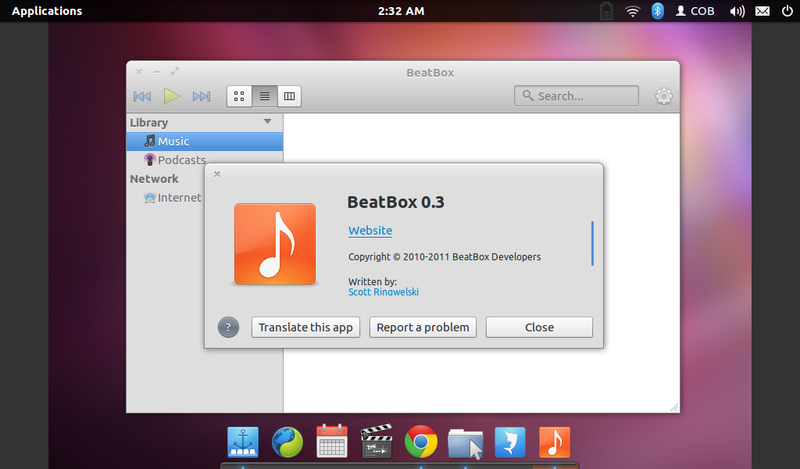The height and width of the screenshot is (469, 800).
Task: Select Music in the library sidebar
Action: pyautogui.click(x=205, y=141)
